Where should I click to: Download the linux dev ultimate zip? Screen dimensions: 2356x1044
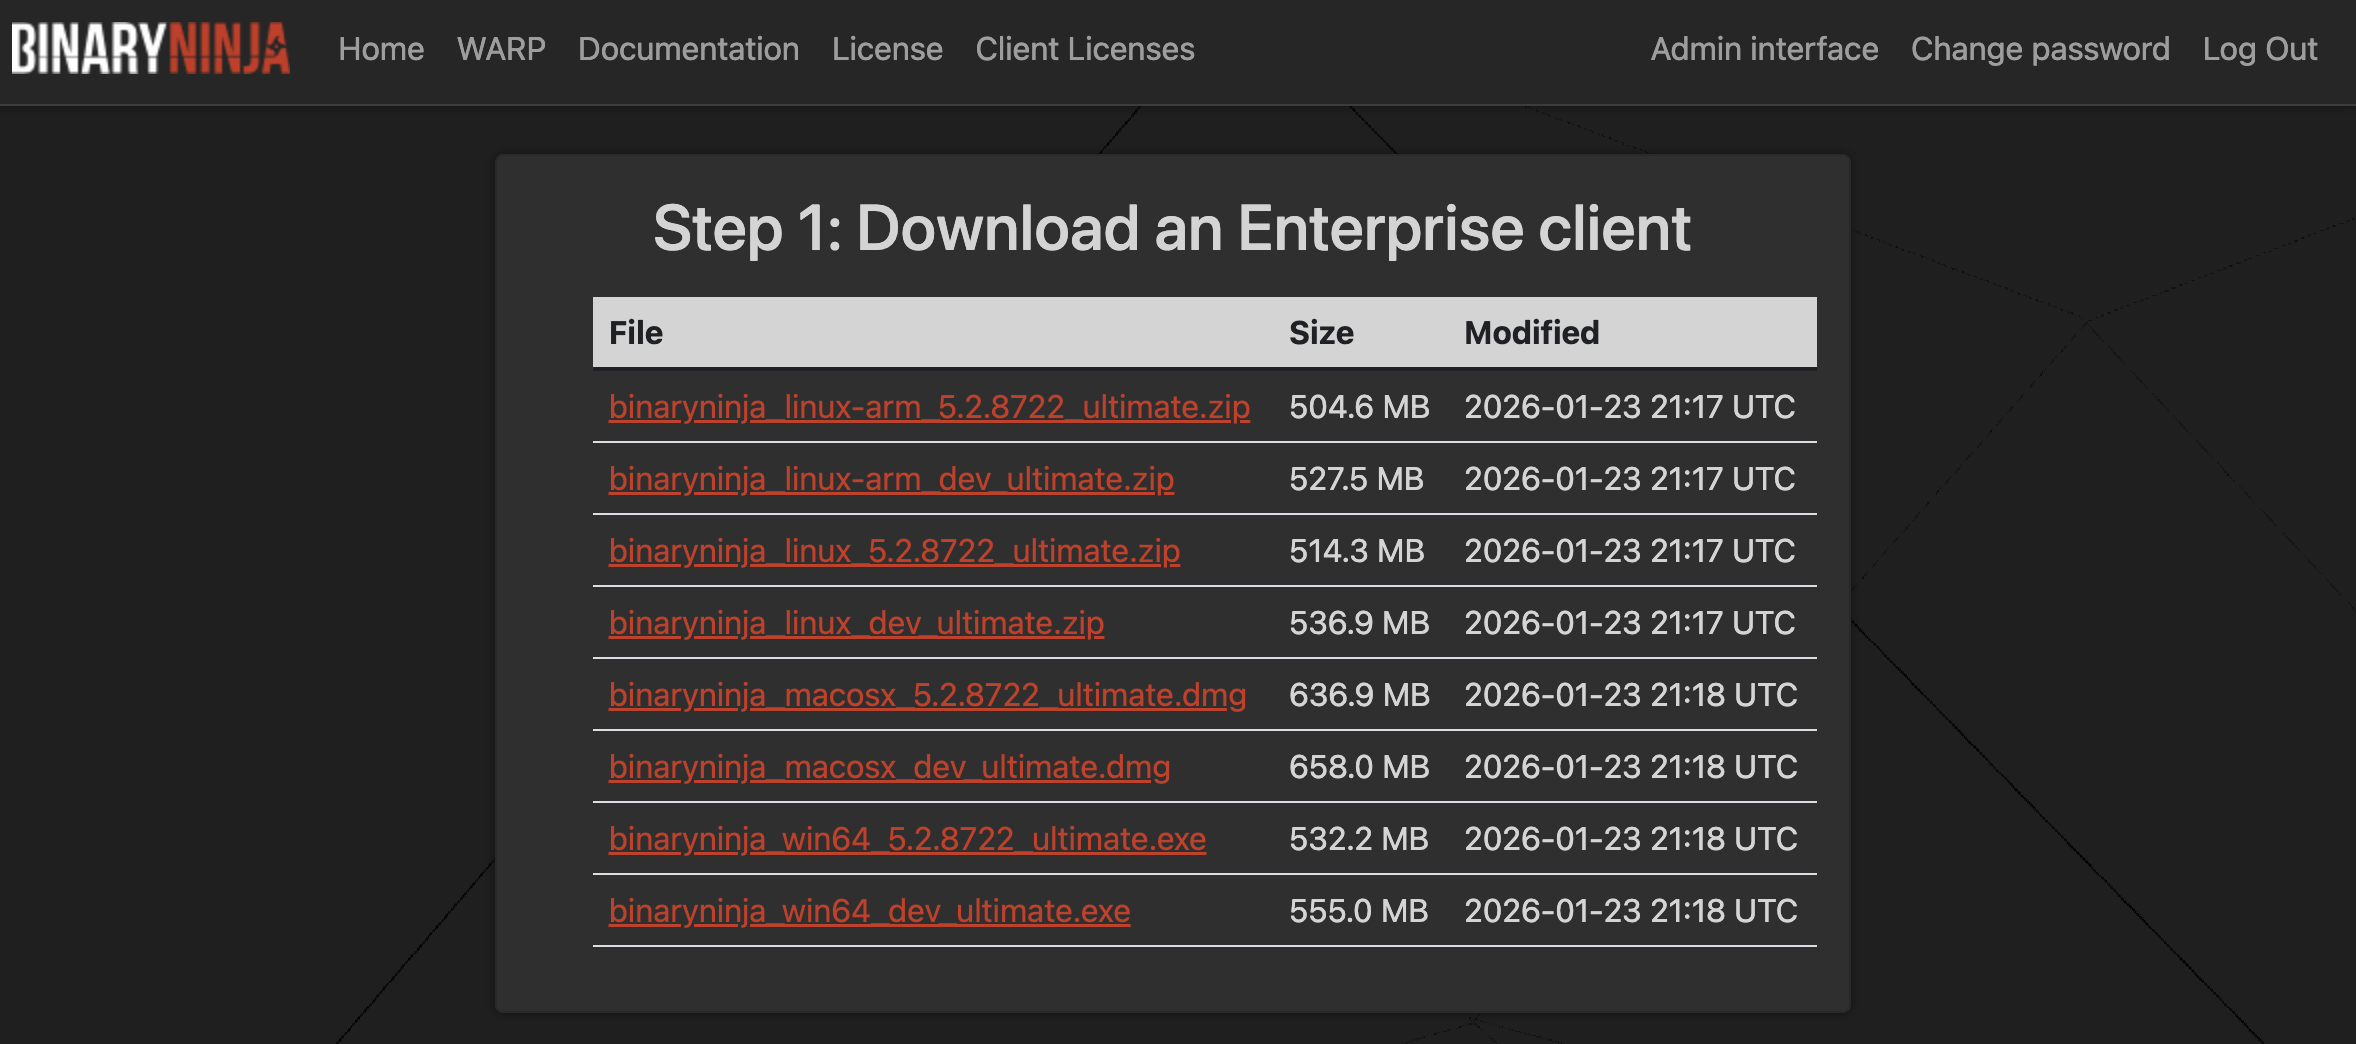pyautogui.click(x=856, y=623)
